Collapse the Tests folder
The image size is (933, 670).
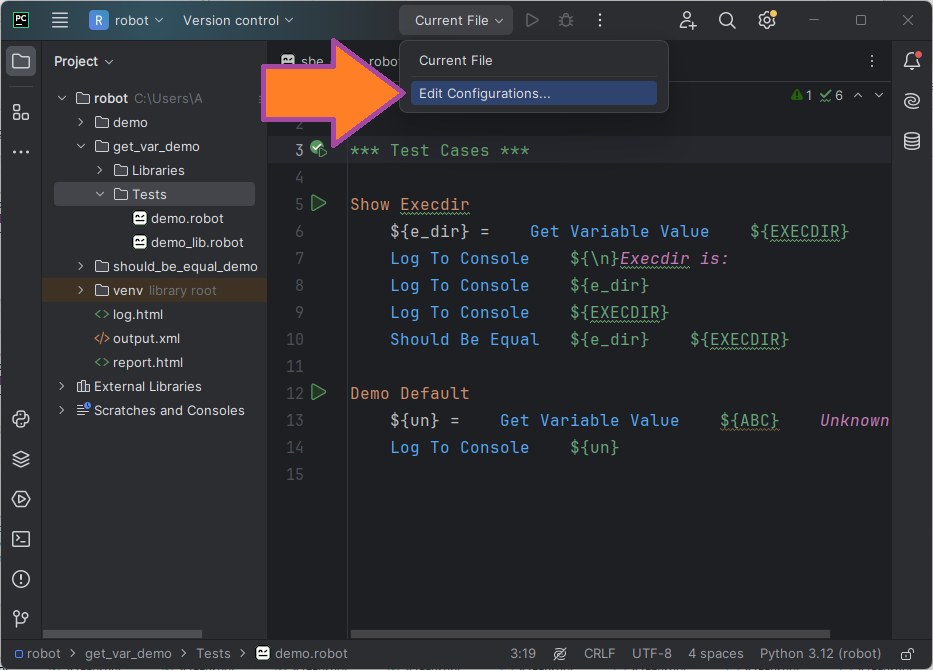pos(100,195)
